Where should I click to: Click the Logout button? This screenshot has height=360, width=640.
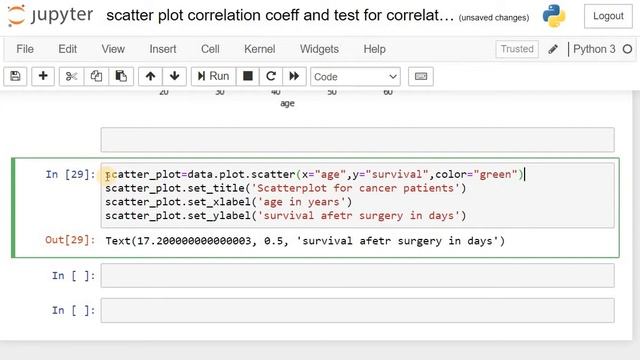[608, 16]
